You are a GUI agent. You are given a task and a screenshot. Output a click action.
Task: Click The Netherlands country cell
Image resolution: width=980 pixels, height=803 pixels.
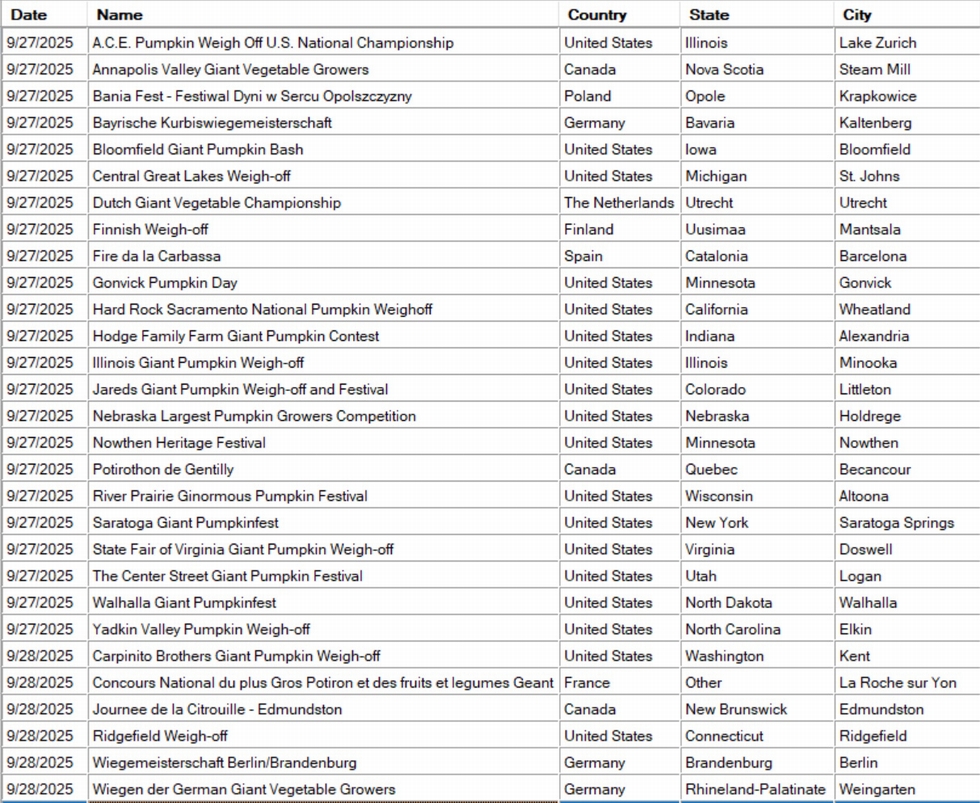point(618,203)
